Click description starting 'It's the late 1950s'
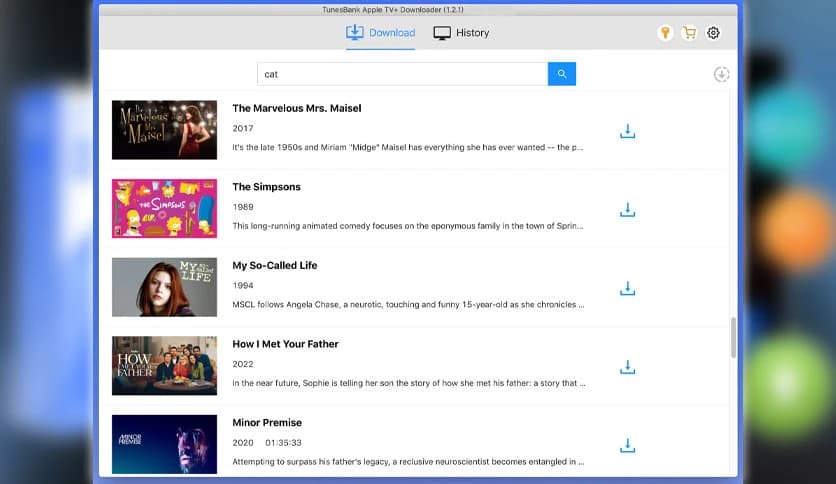The width and height of the screenshot is (836, 484). [407, 148]
